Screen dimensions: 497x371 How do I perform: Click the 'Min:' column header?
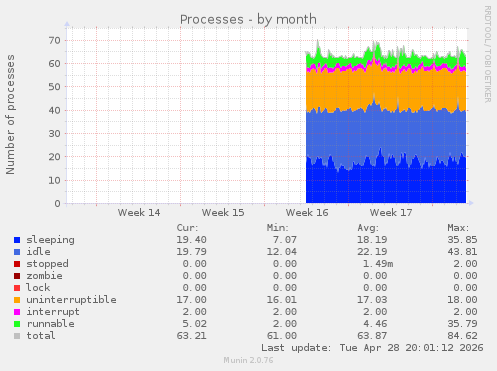(x=278, y=228)
